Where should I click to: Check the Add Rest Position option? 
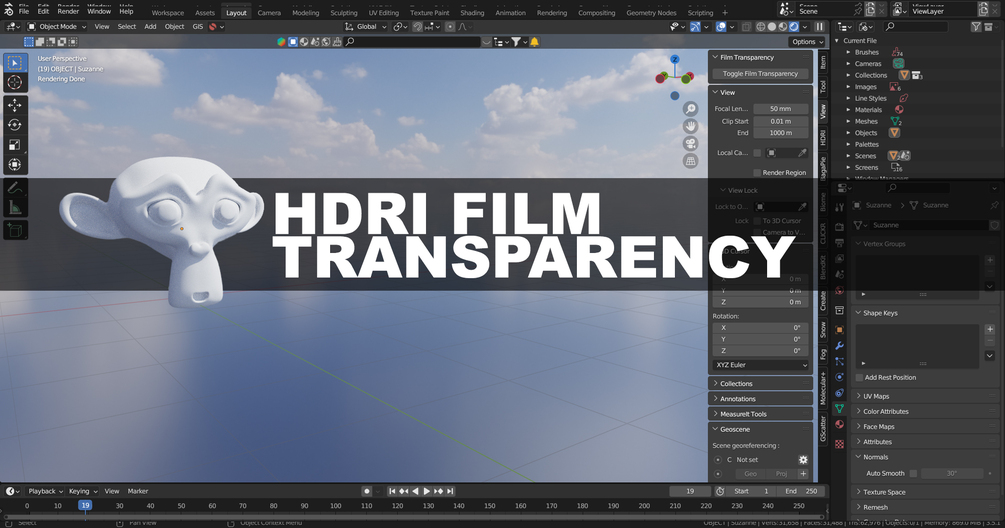pyautogui.click(x=860, y=377)
